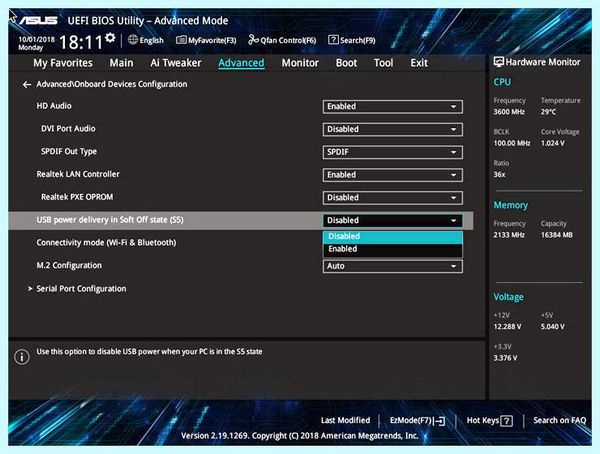
Task: Switch to the Main tab
Action: tap(121, 63)
